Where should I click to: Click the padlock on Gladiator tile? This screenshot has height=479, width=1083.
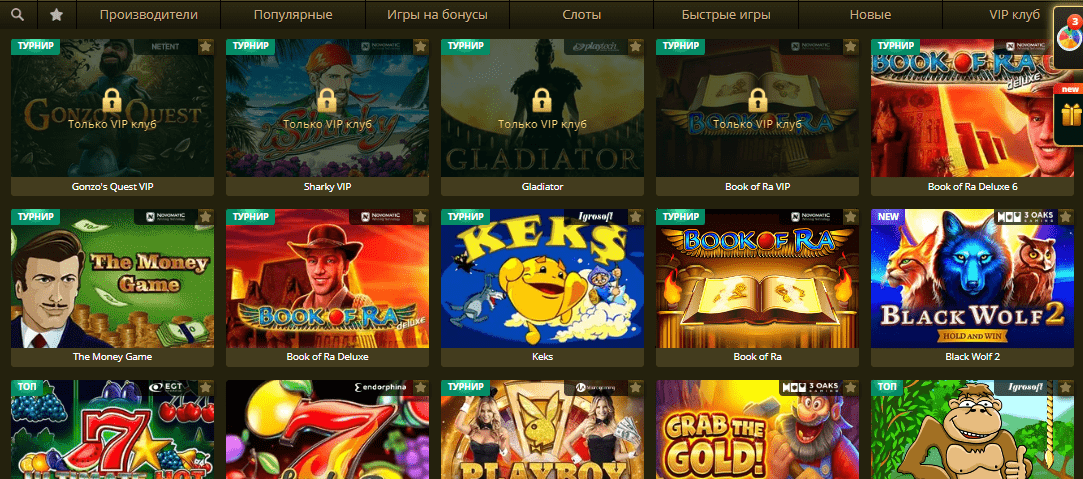pos(542,101)
